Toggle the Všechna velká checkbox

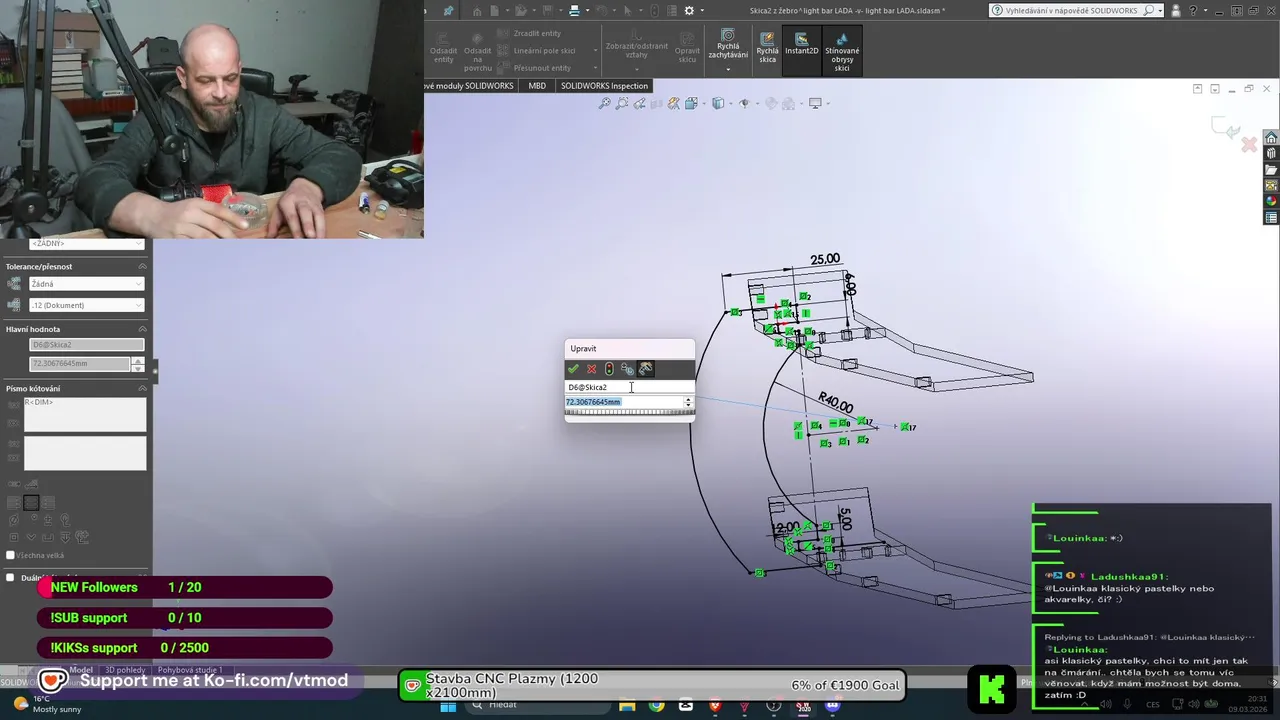(x=11, y=556)
